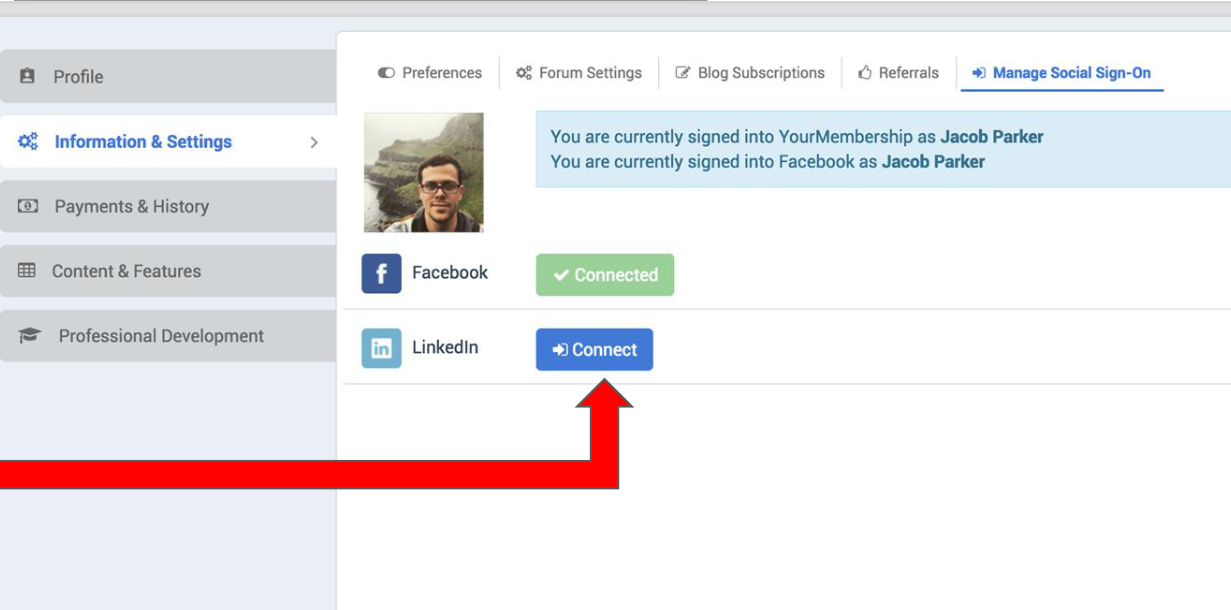Click the graduation cap icon
1231x610 pixels.
(30, 336)
